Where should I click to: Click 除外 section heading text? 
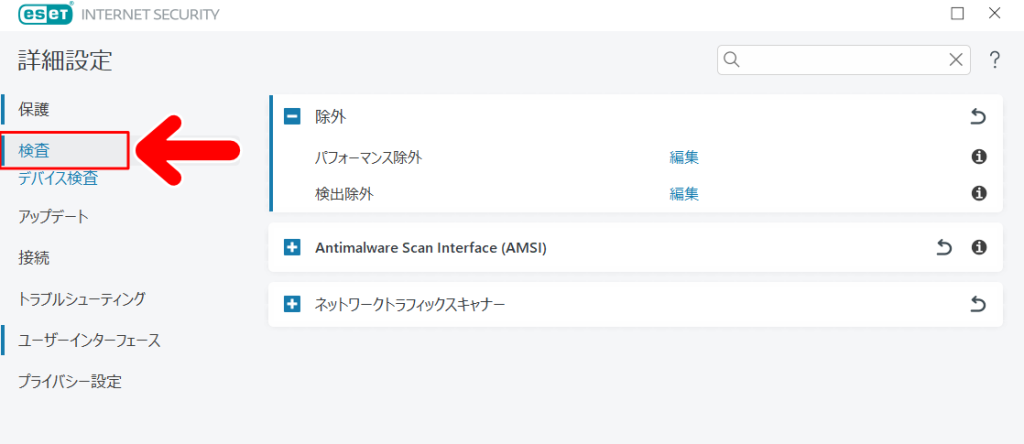[x=330, y=117]
